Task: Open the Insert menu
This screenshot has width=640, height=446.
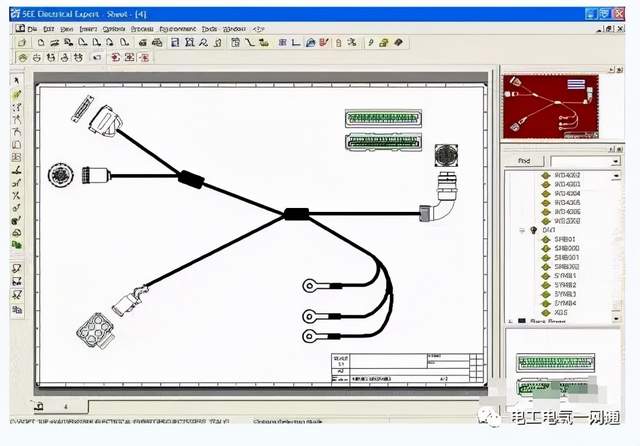Action: click(x=88, y=30)
